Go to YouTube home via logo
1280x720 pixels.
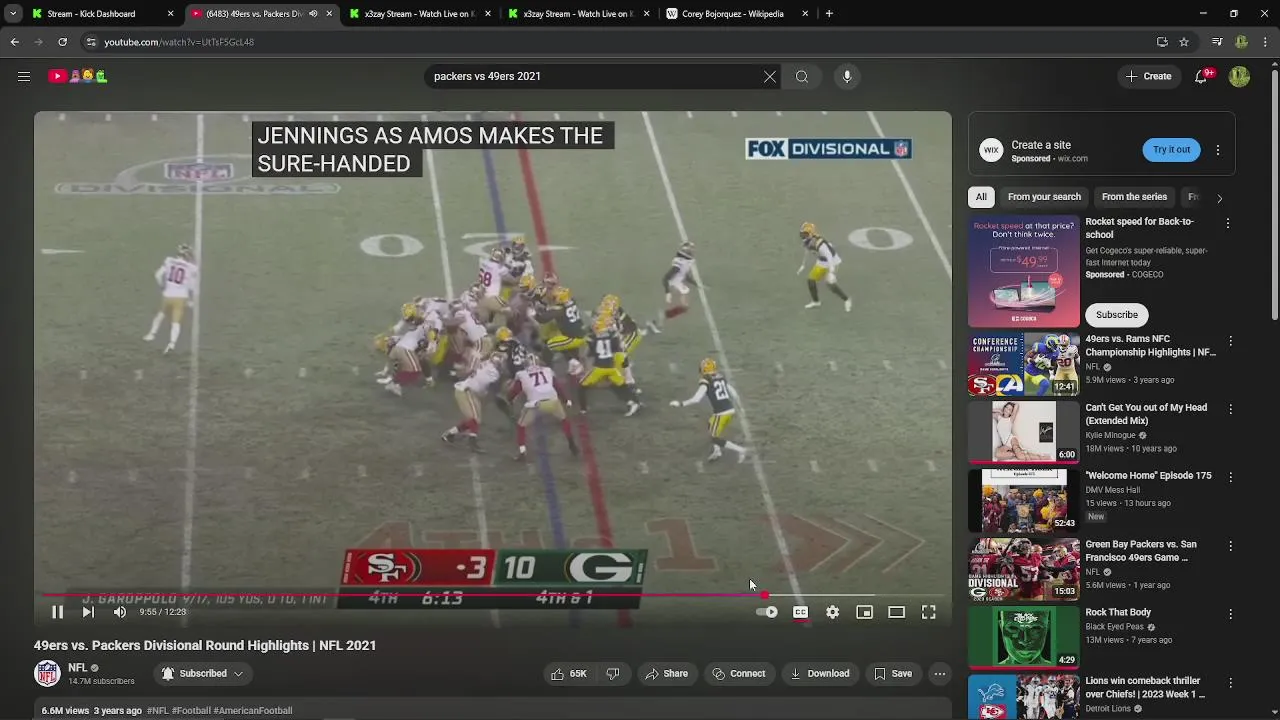[x=78, y=76]
